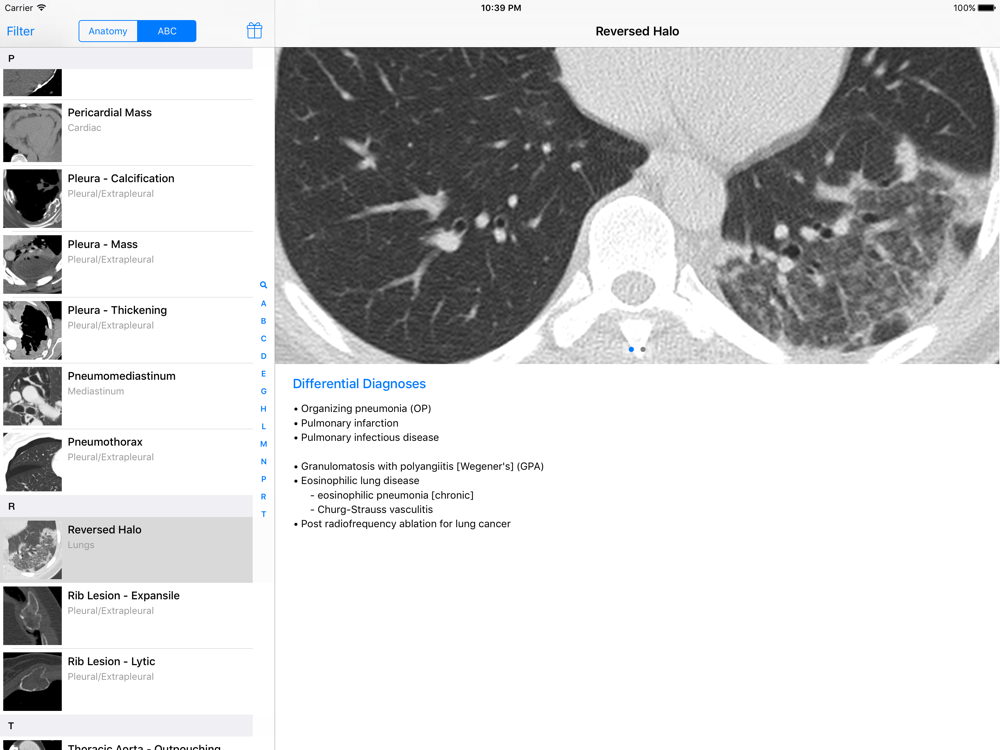Tap the P section header
The image size is (1000, 750).
[x=126, y=58]
